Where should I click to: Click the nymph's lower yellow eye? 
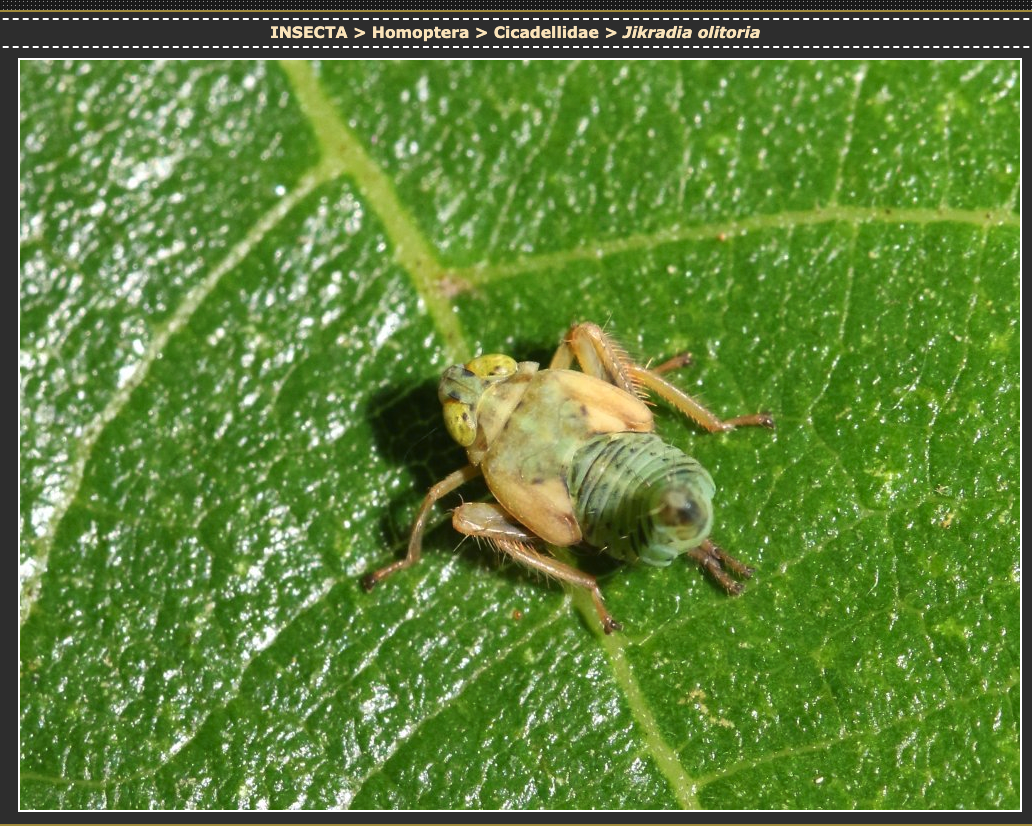tap(460, 422)
